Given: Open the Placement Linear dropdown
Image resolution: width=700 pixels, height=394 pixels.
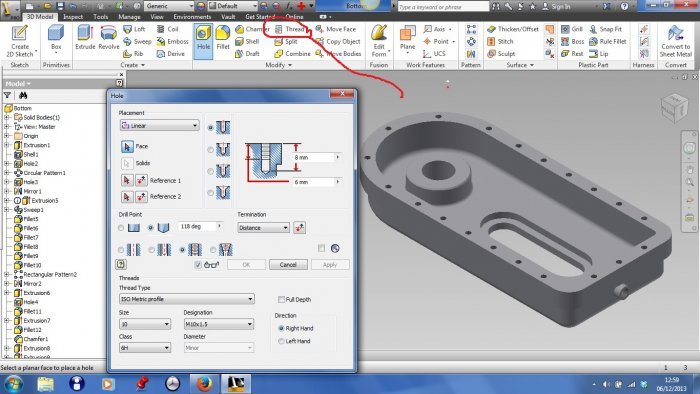Looking at the screenshot, I should click(160, 126).
